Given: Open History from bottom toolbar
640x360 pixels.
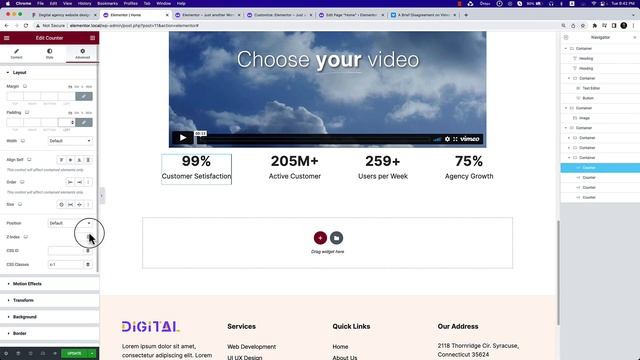Looking at the screenshot, I should (x=31, y=353).
